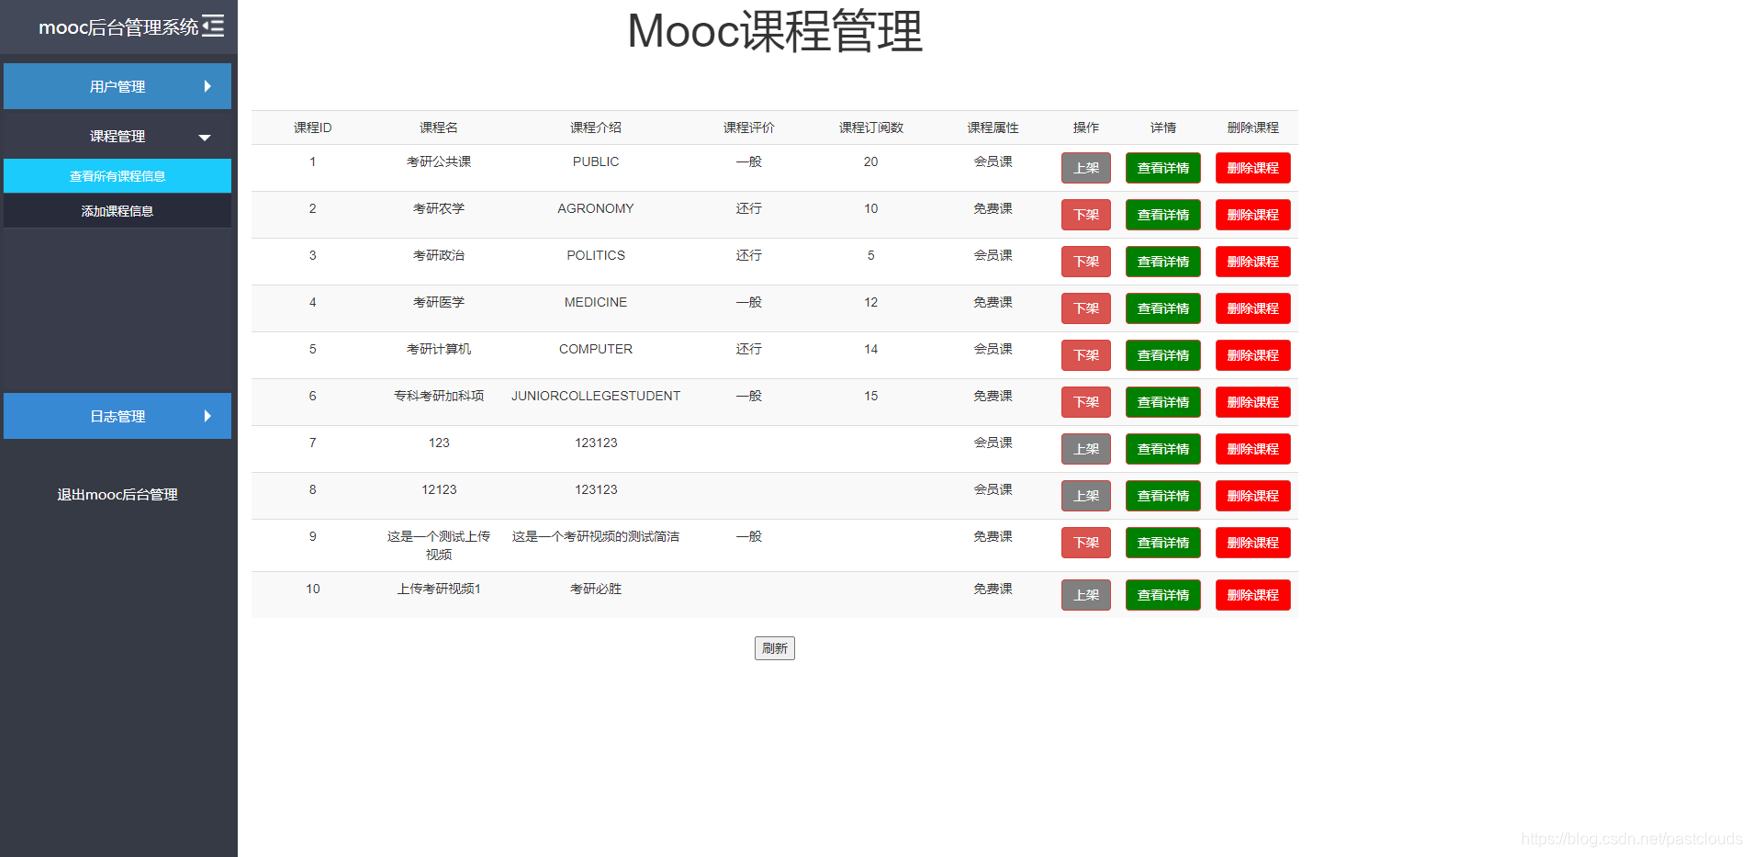
Task: Click 上架 button for 上传考研视频1
Action: [1086, 595]
